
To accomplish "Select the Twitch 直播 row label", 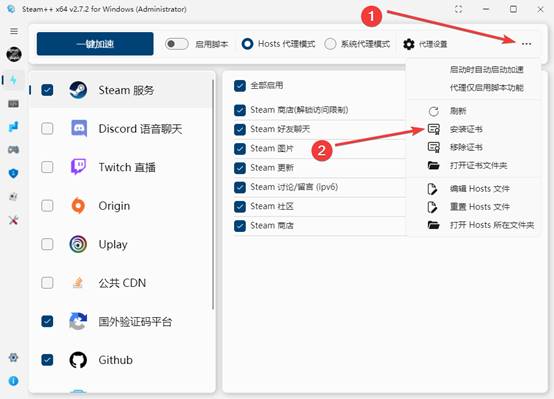I will [x=127, y=167].
